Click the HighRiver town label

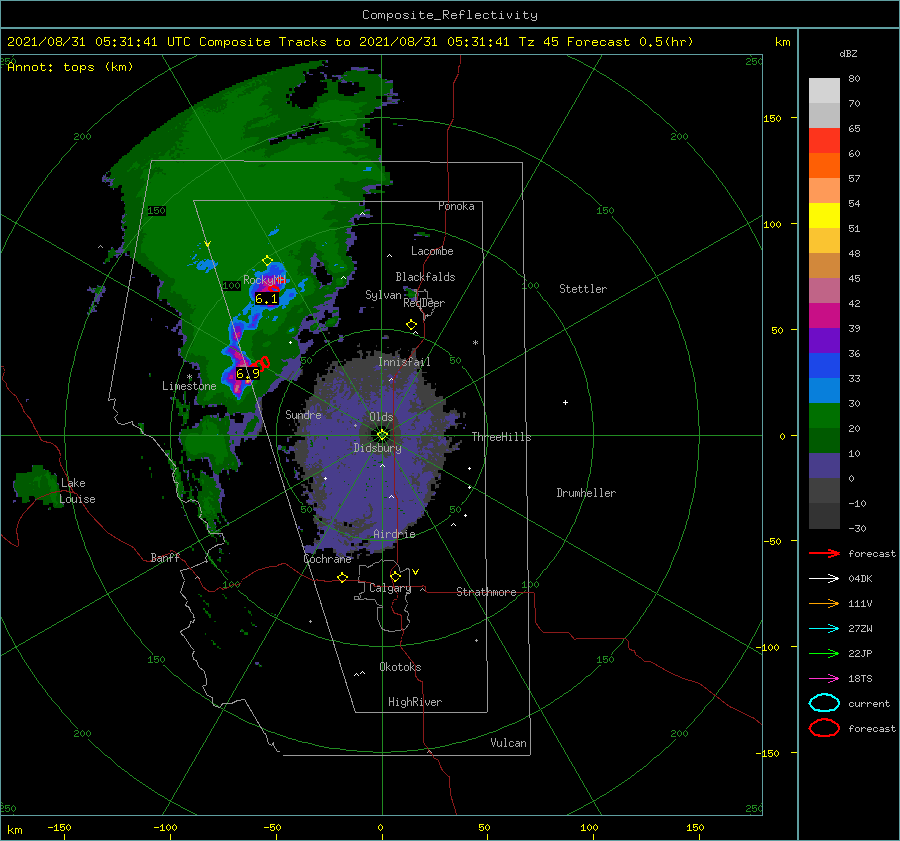[x=415, y=702]
